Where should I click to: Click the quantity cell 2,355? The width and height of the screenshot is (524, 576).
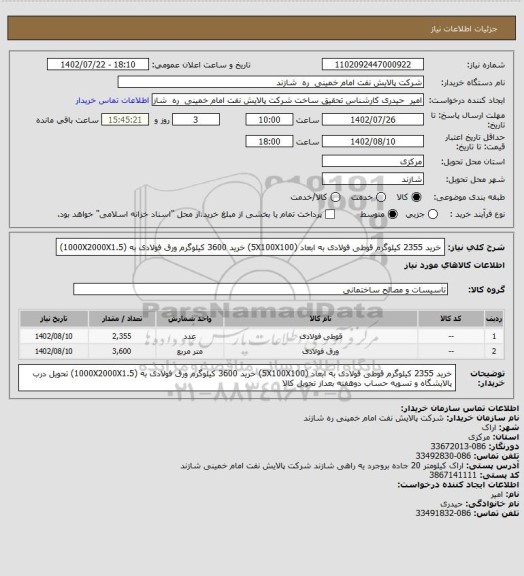(x=122, y=336)
